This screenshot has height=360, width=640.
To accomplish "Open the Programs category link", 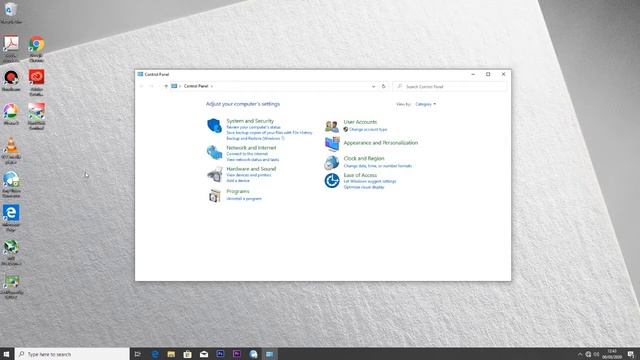I will tap(238, 191).
